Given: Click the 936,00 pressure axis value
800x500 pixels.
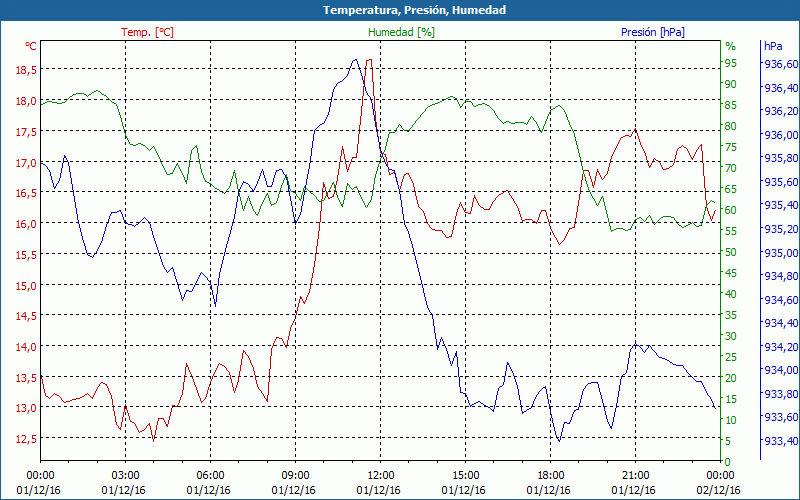Looking at the screenshot, I should click(x=781, y=135).
